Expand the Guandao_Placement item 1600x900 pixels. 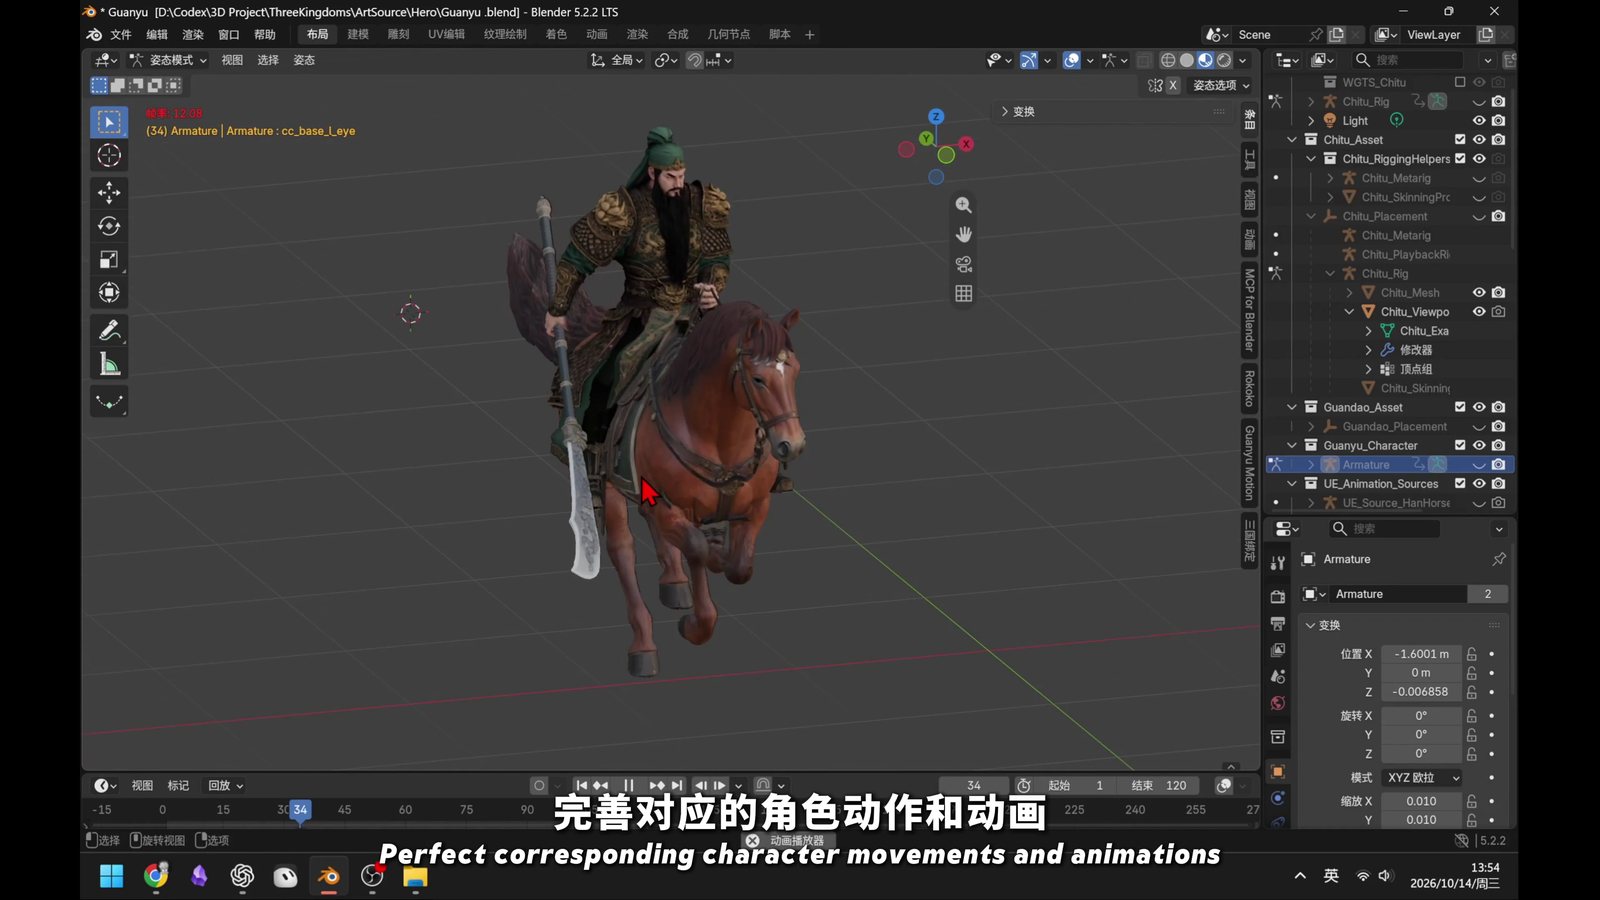pyautogui.click(x=1311, y=427)
